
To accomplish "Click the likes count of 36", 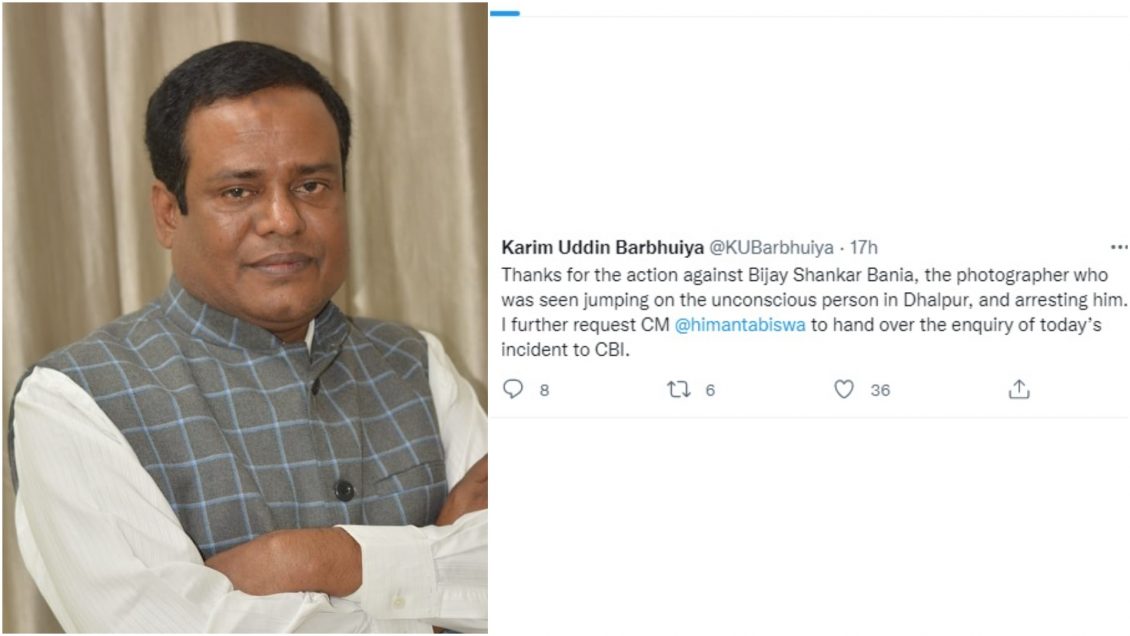I will click(880, 390).
